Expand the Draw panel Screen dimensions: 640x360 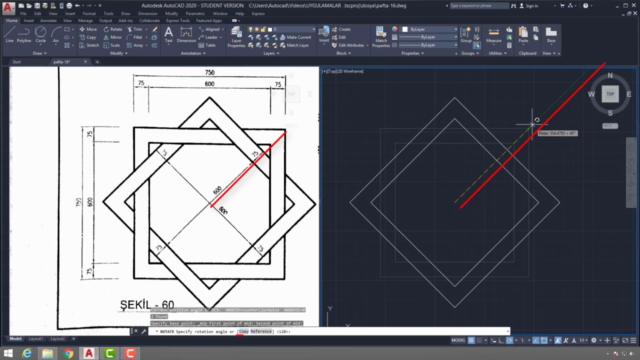click(40, 53)
